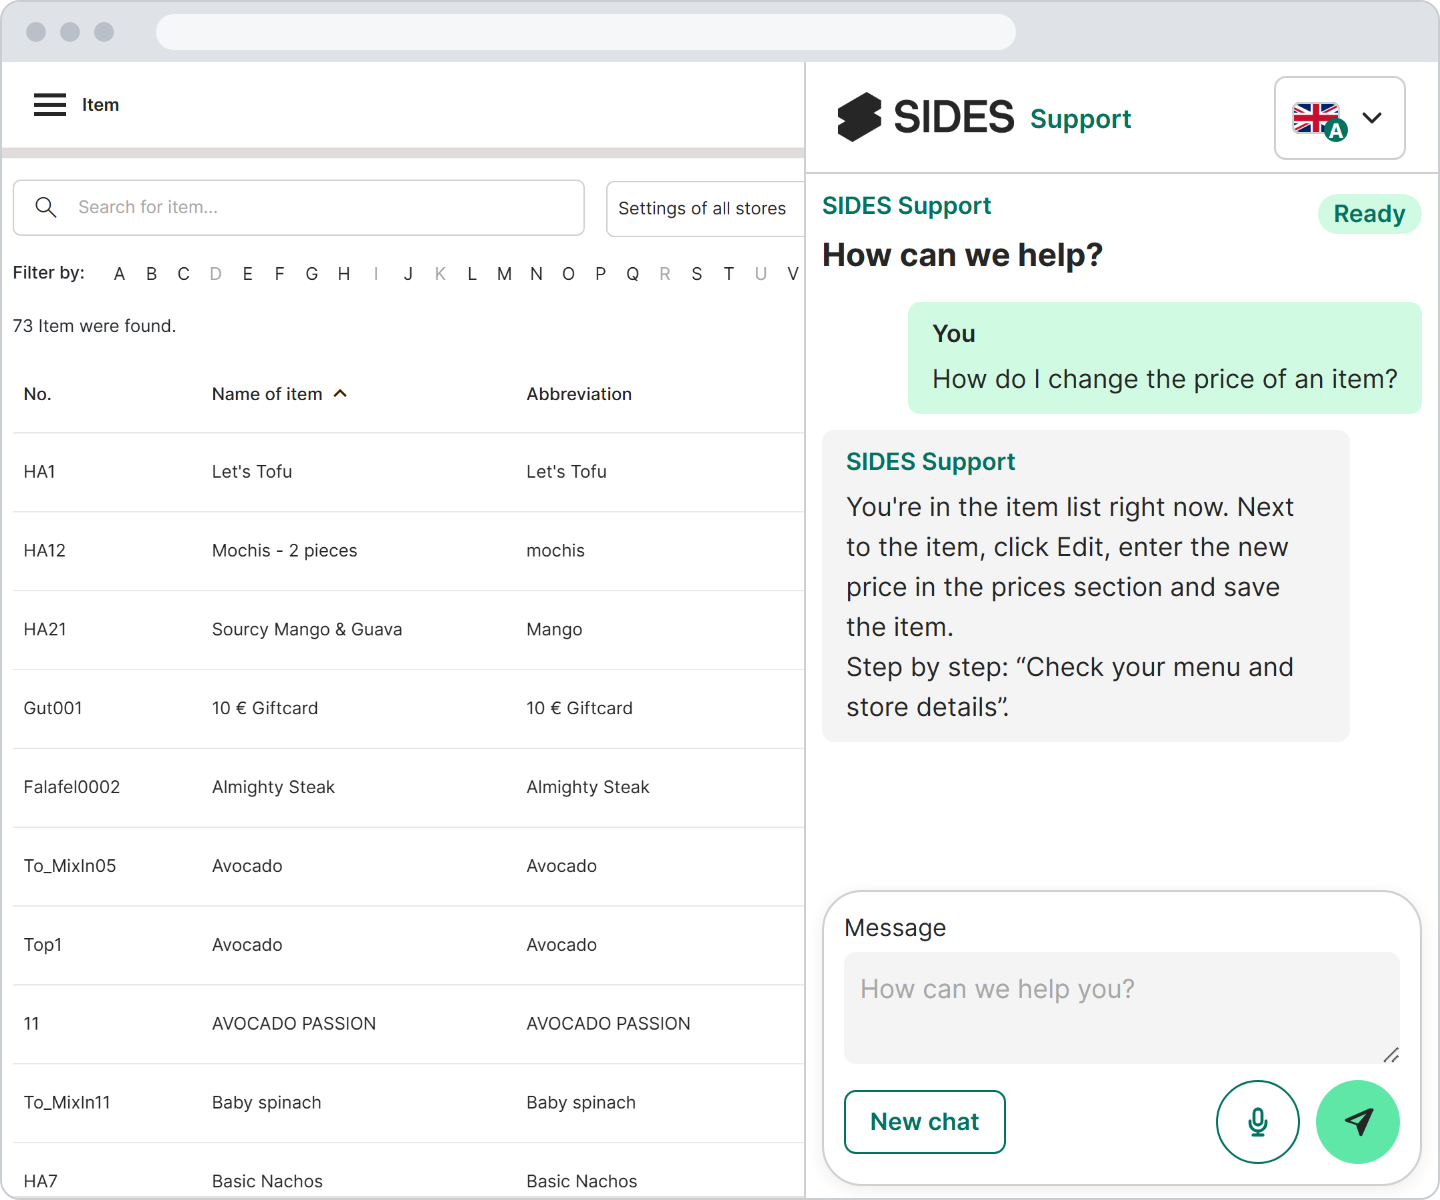This screenshot has height=1200, width=1440.
Task: Focus the Search for item field
Action: 298,208
